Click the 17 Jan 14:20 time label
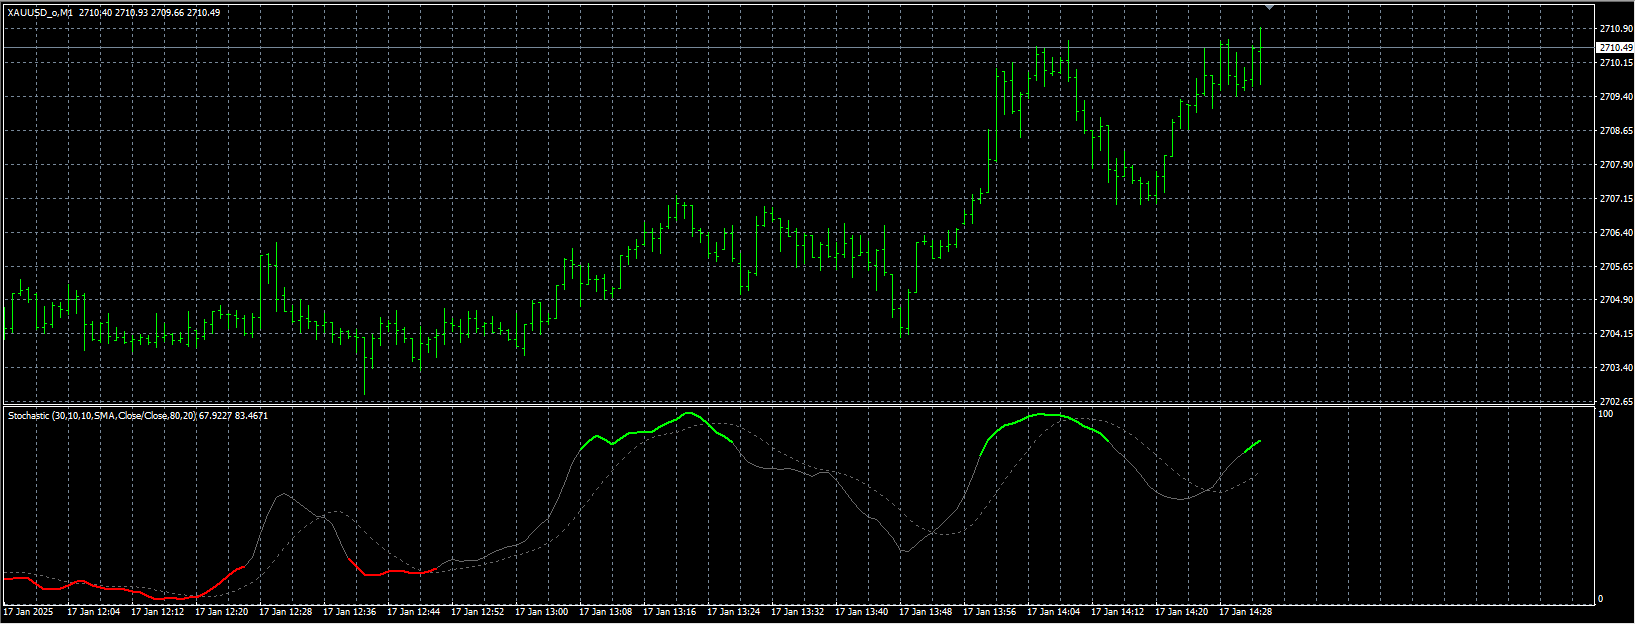The image size is (1635, 625). coord(1181,611)
